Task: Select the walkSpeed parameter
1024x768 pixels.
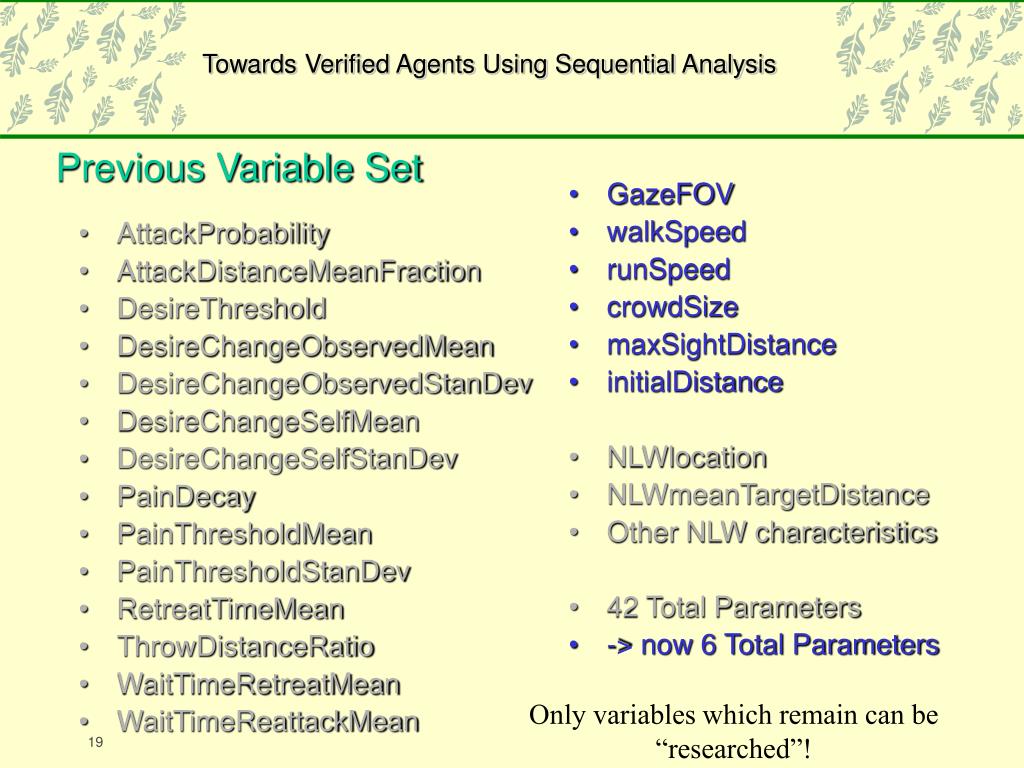Action: coord(677,232)
